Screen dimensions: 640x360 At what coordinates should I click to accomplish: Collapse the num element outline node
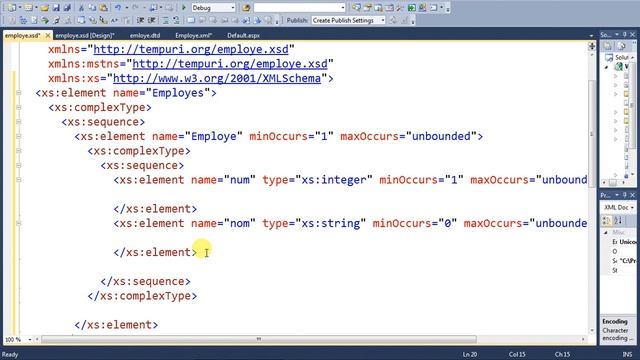point(19,180)
